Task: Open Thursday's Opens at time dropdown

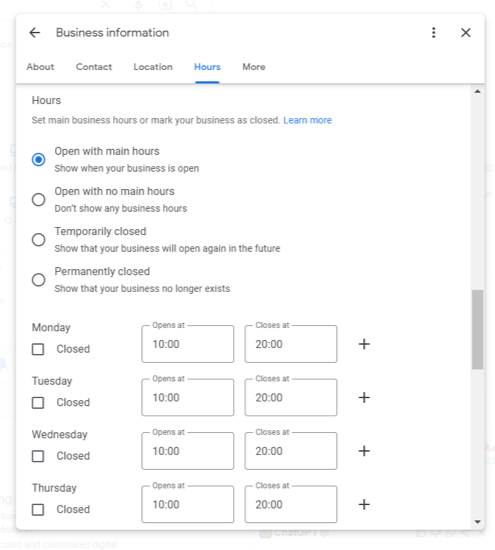Action: (188, 504)
